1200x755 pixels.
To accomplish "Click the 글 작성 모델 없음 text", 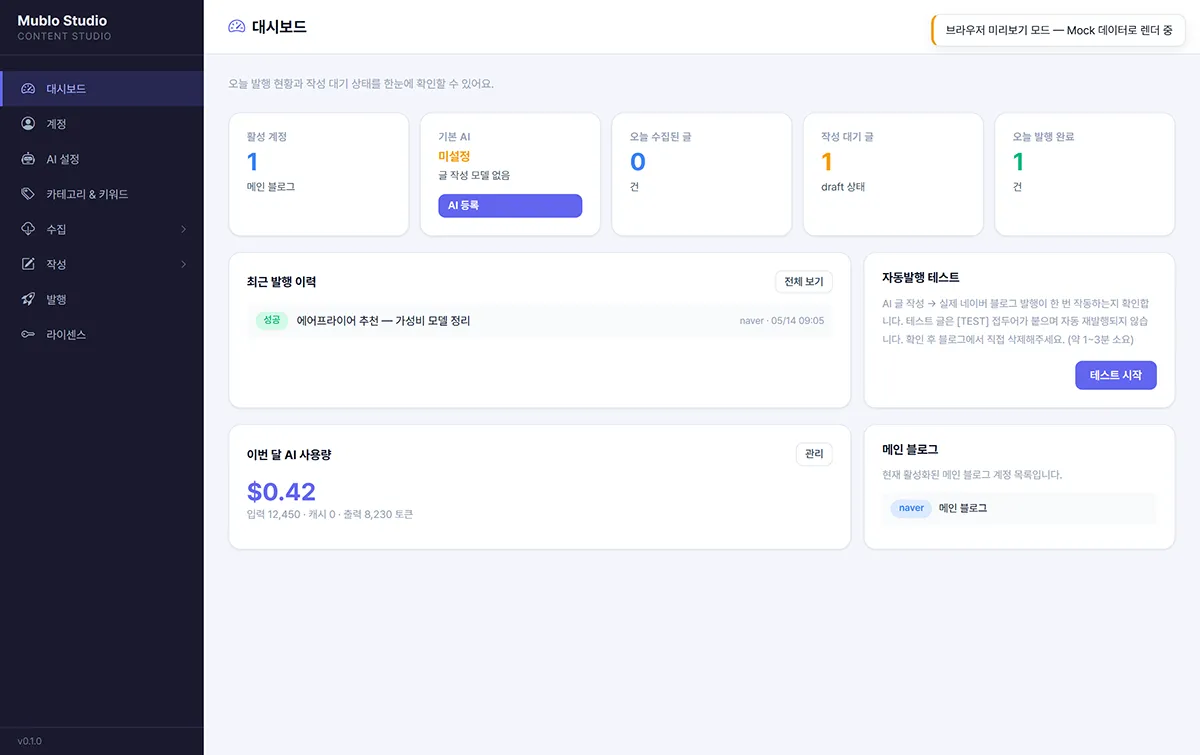I will [474, 175].
